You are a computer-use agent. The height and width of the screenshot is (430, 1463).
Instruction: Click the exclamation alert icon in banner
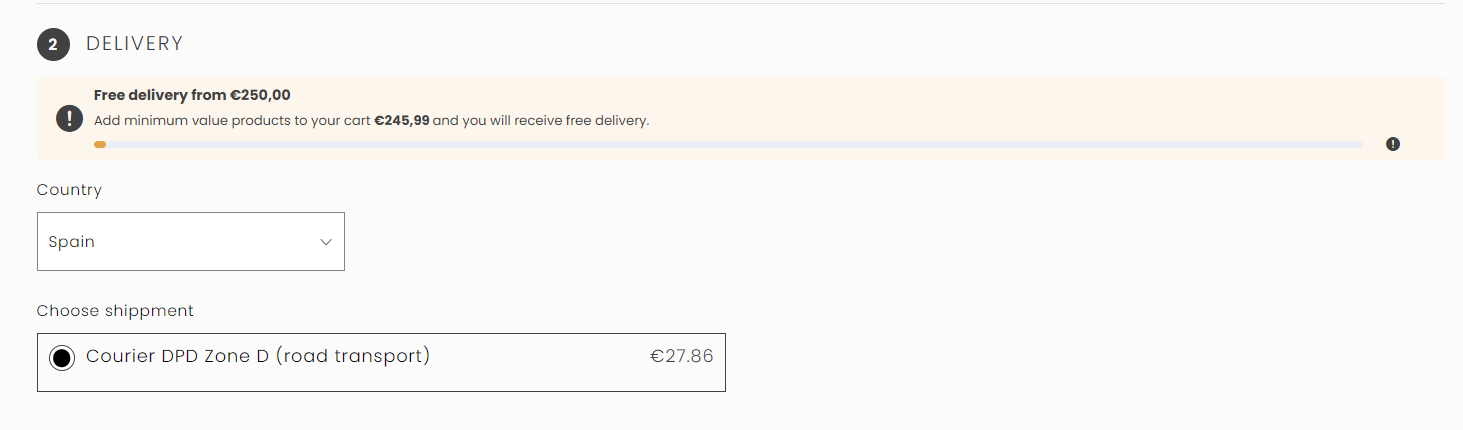click(x=69, y=119)
